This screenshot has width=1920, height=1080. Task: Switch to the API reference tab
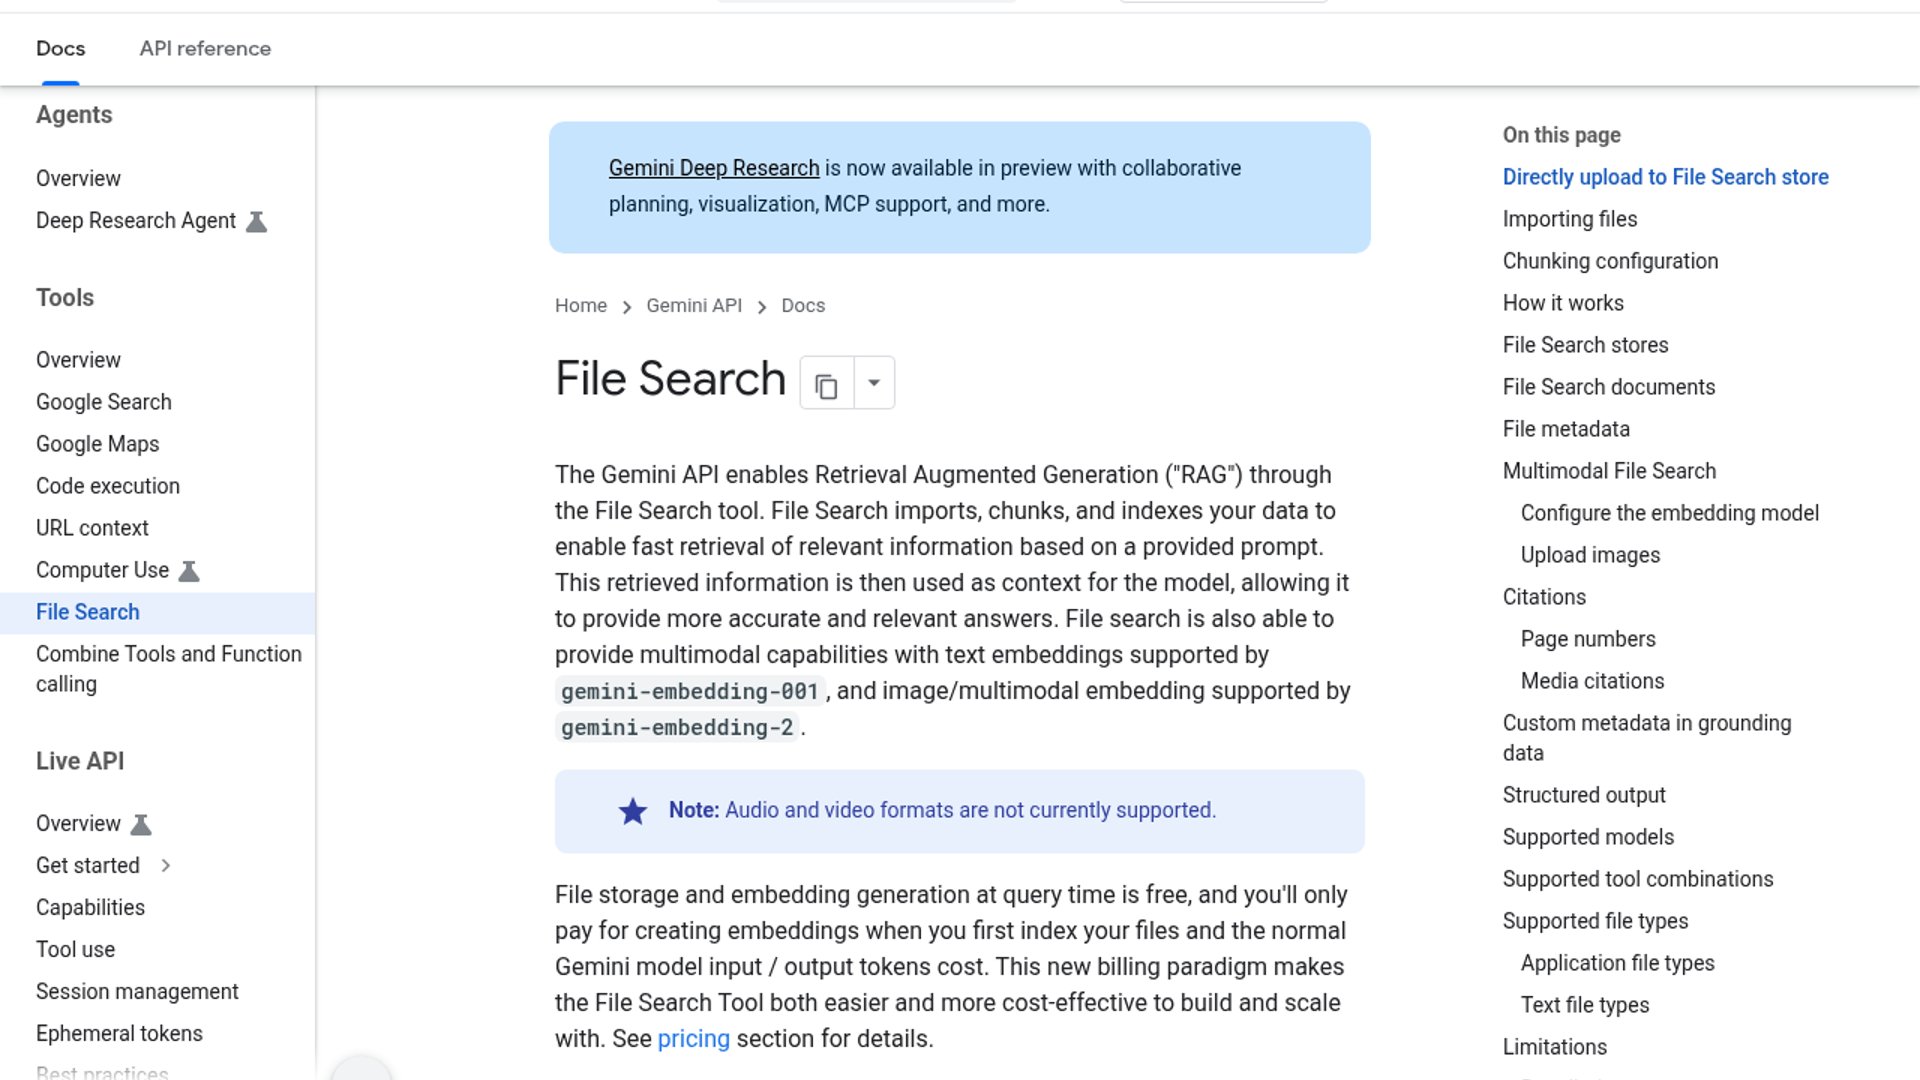pos(205,49)
